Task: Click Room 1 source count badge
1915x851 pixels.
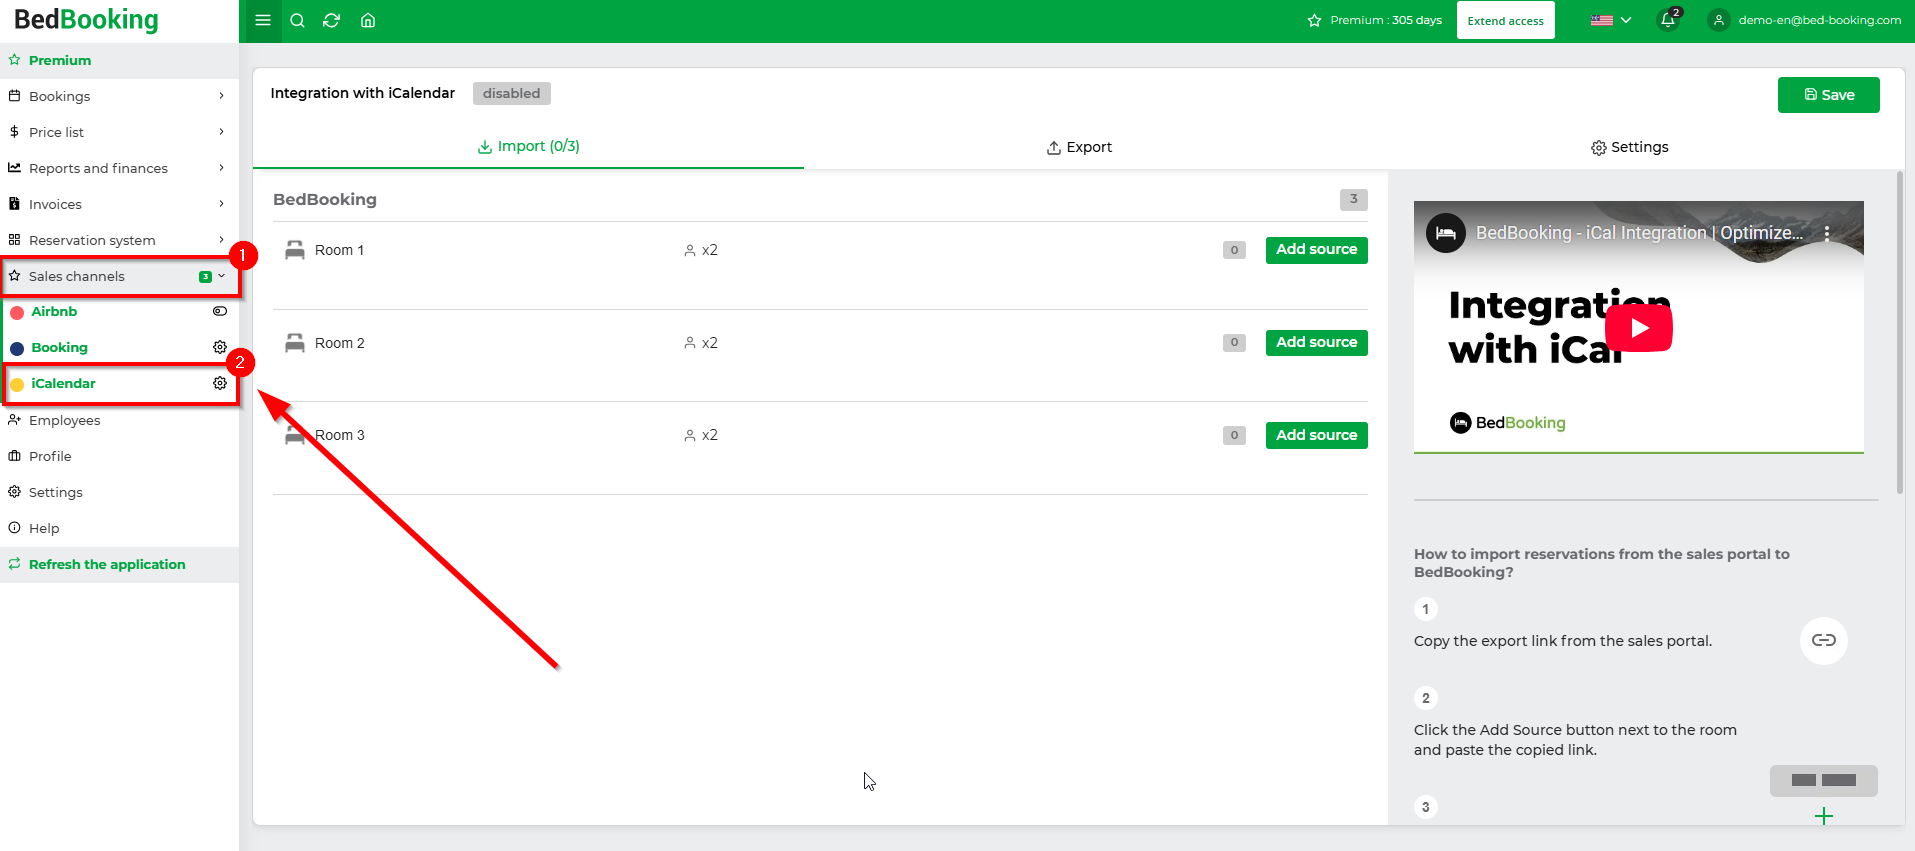Action: [x=1234, y=250]
